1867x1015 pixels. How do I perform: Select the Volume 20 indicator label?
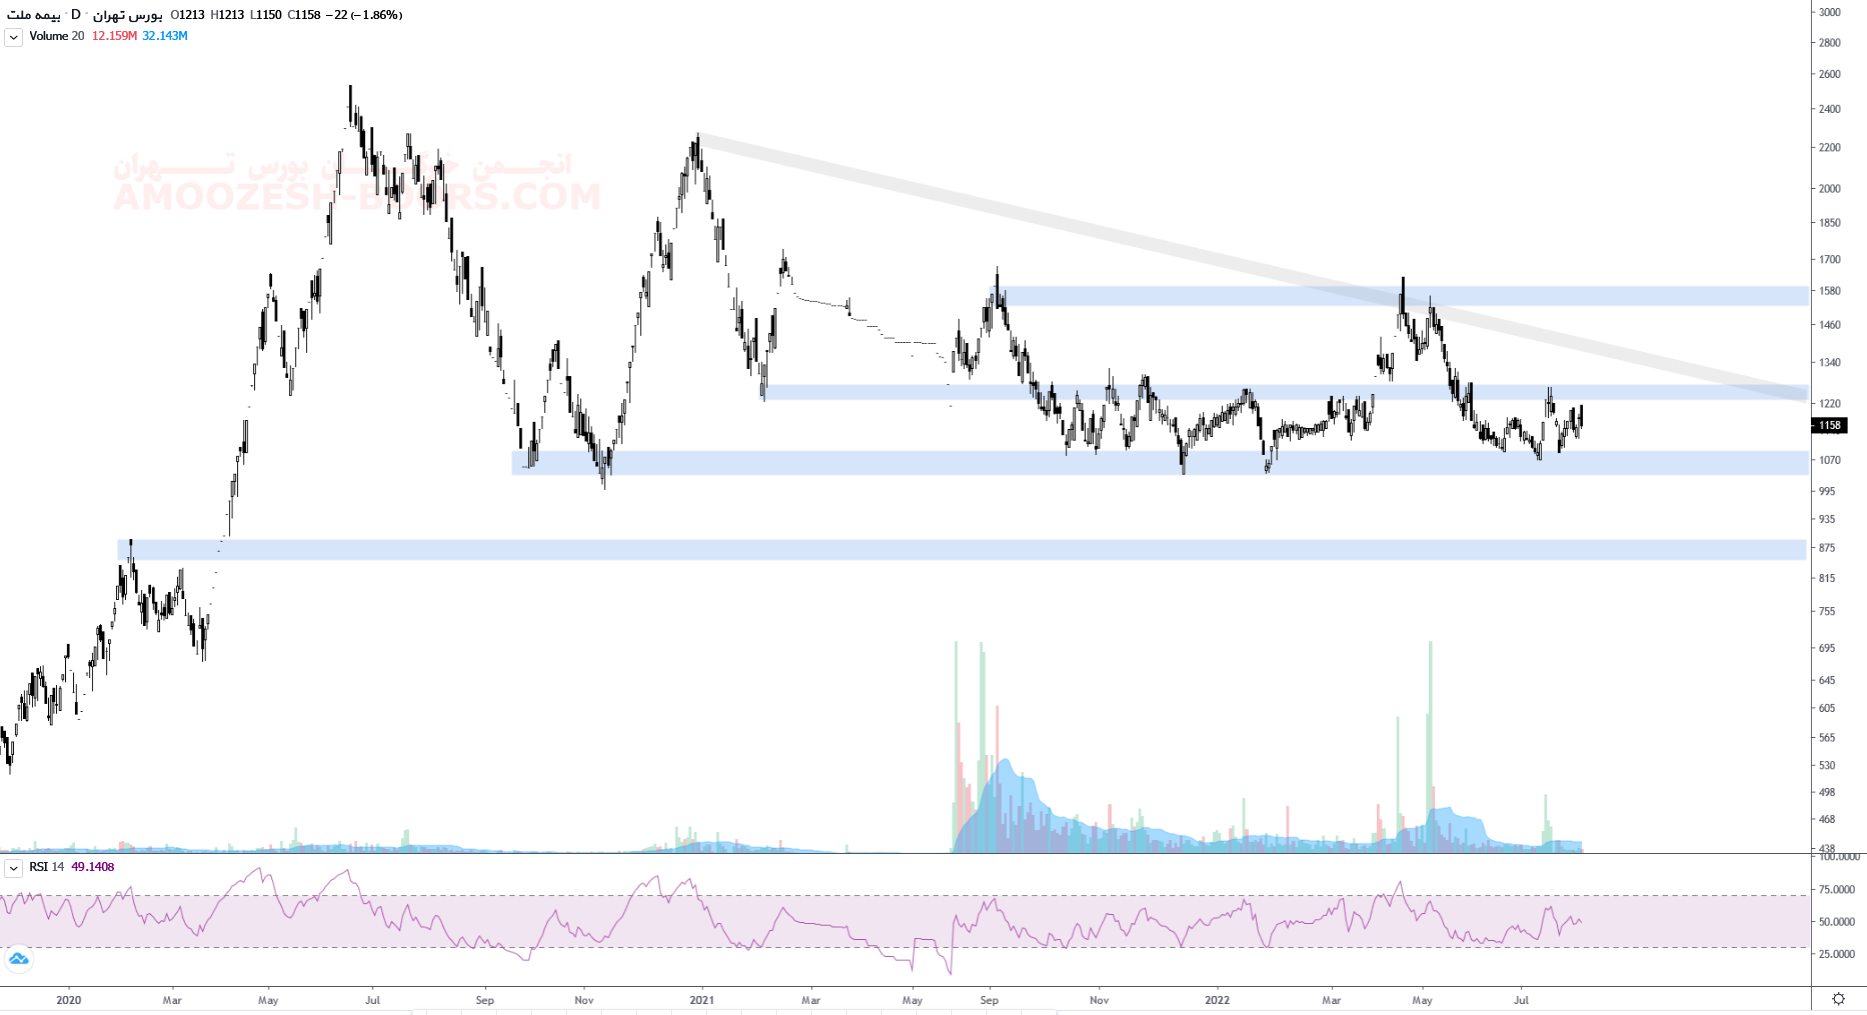point(56,36)
